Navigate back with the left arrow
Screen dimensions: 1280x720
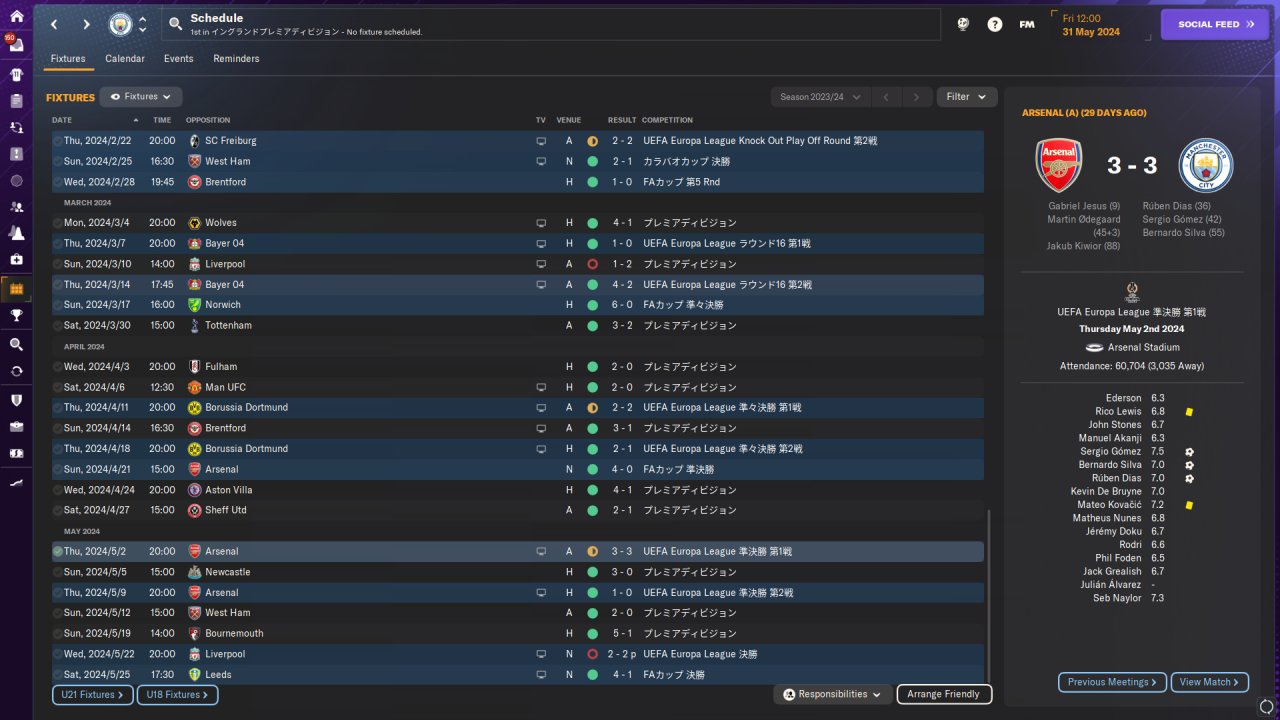[x=54, y=24]
